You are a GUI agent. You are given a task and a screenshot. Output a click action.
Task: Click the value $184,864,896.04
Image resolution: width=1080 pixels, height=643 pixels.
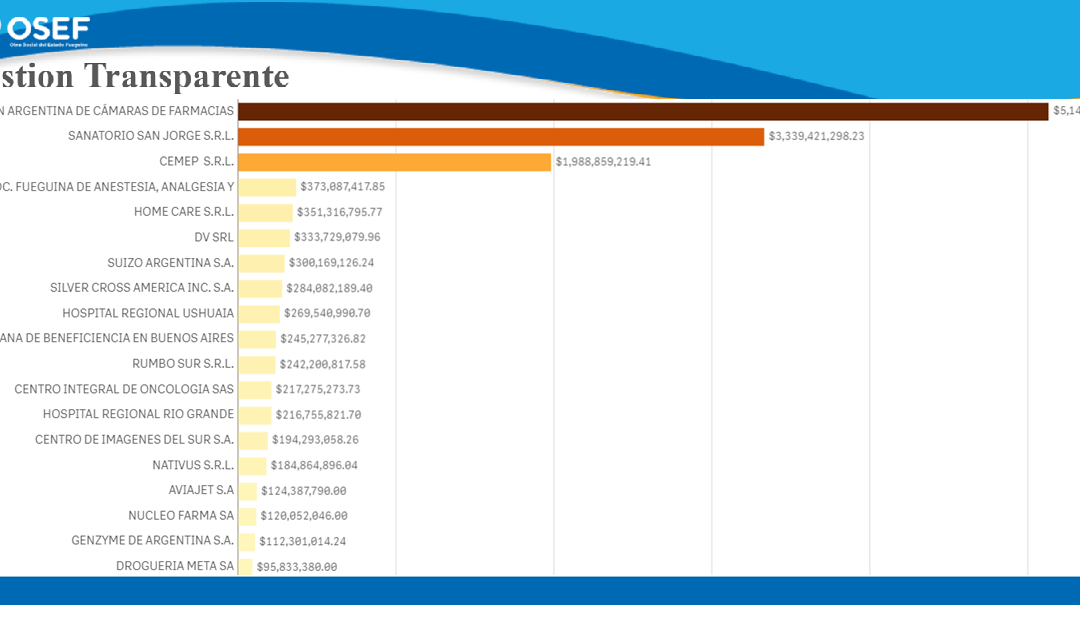[314, 465]
